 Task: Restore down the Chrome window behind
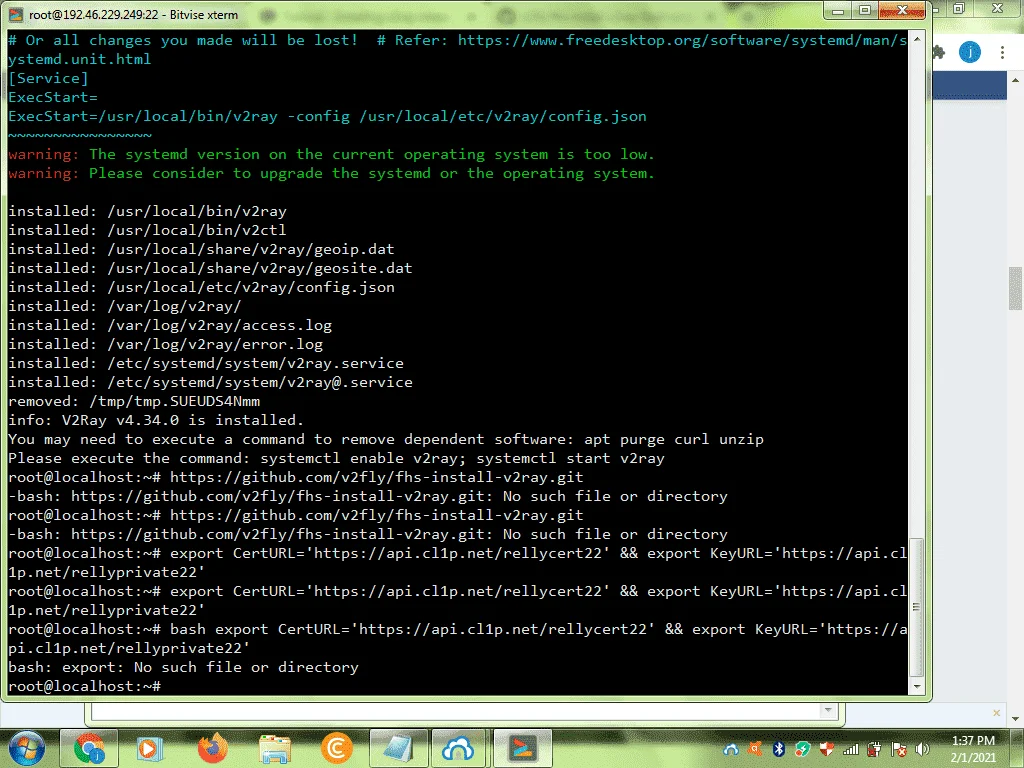point(959,8)
